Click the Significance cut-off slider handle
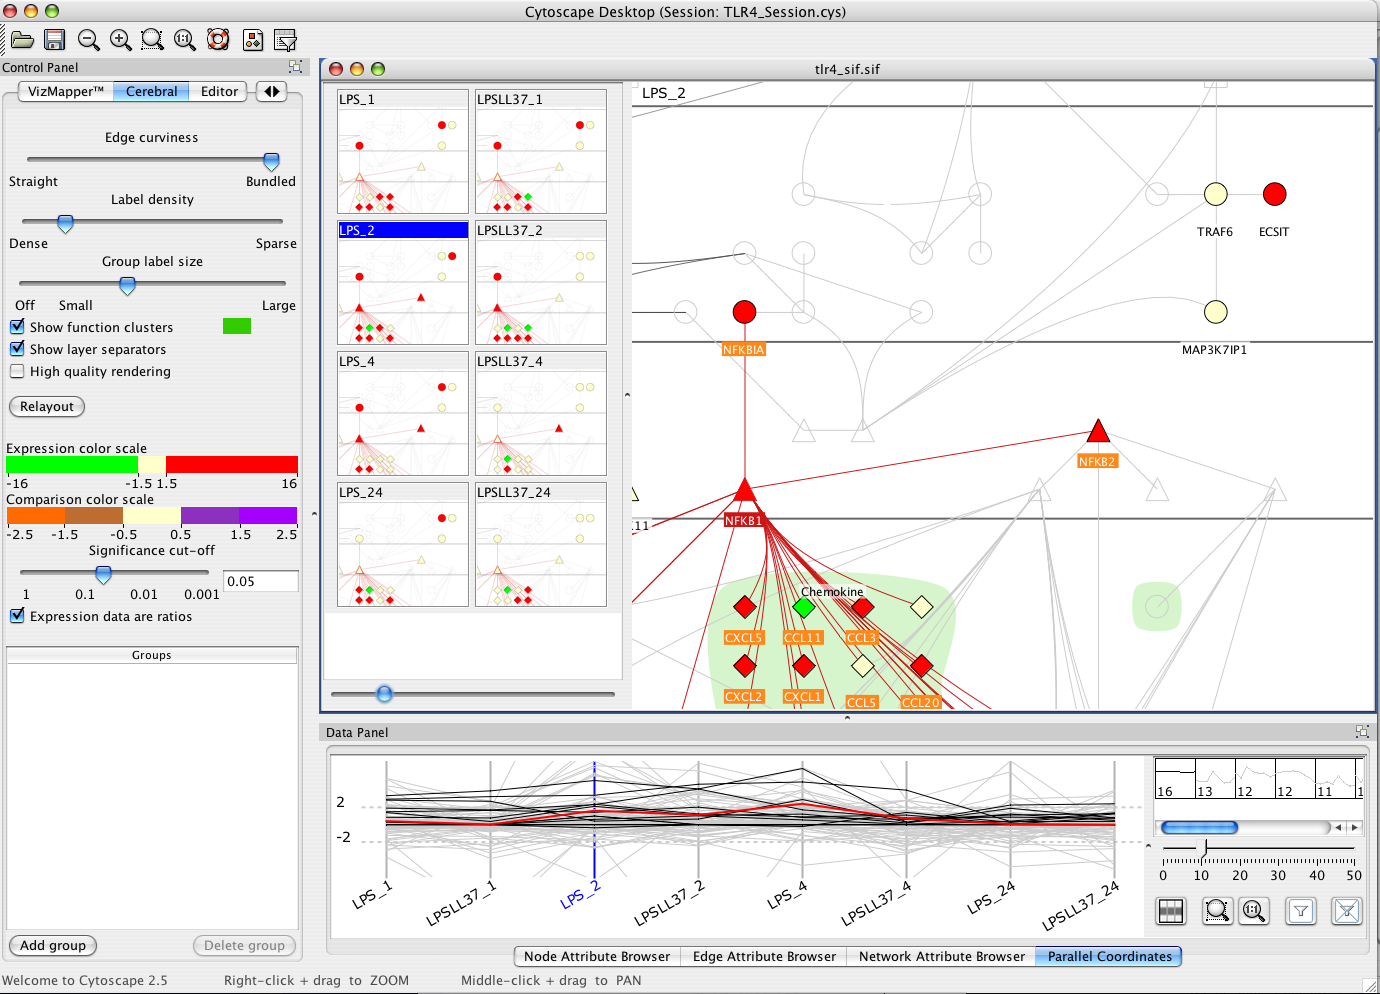This screenshot has width=1380, height=994. pos(103,574)
